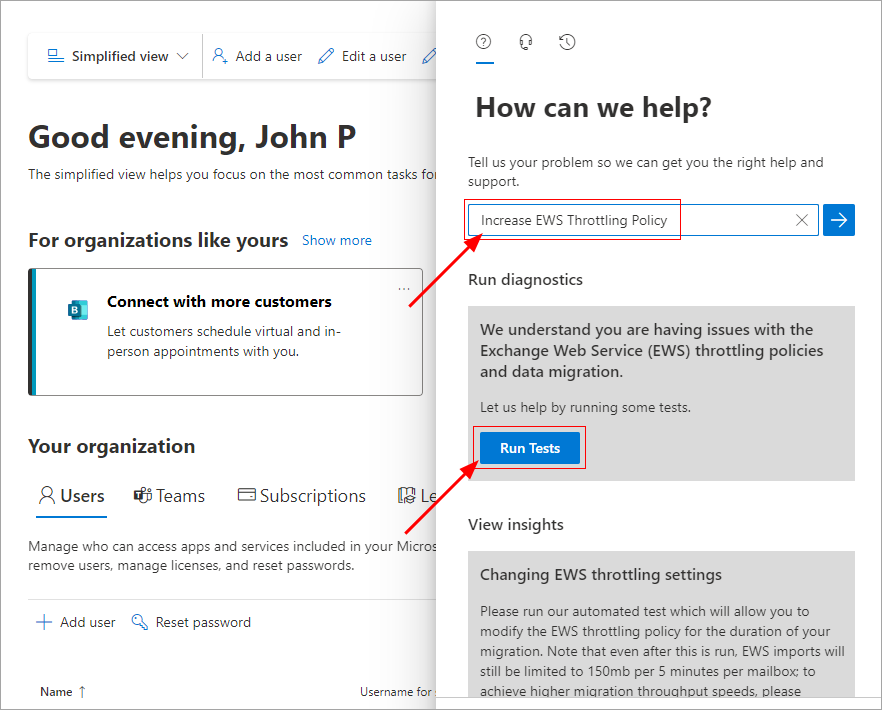Viewport: 882px width, 710px height.
Task: Click the Changing EWS throttling settings heading
Action: [601, 575]
